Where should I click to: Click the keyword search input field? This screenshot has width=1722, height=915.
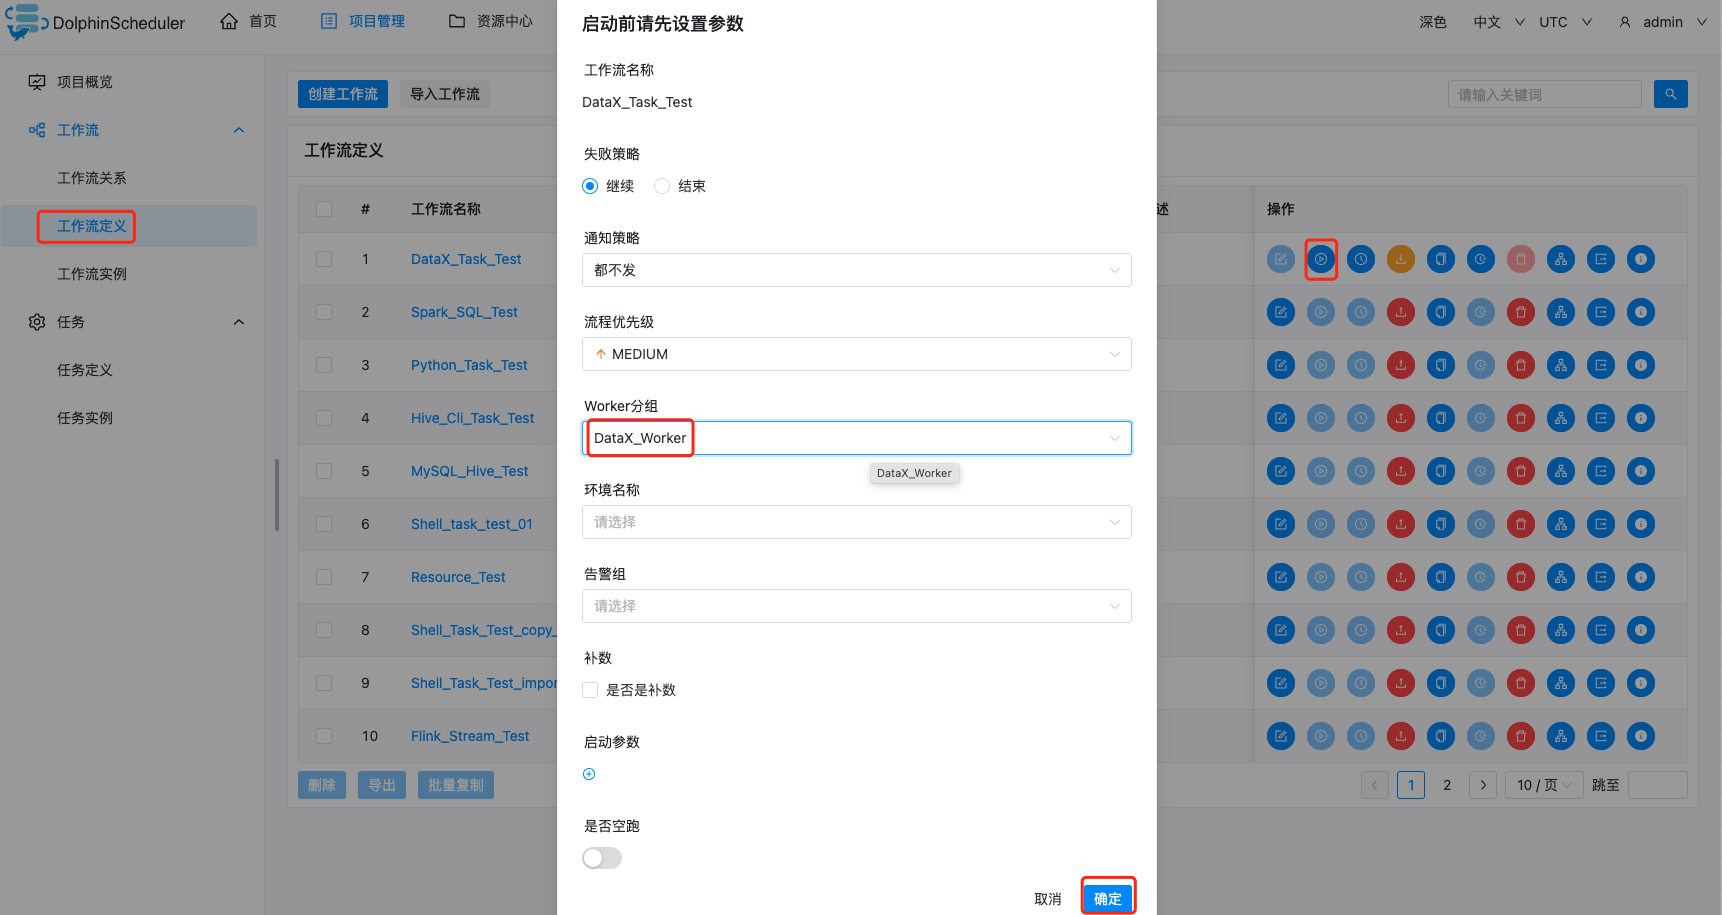point(1544,94)
